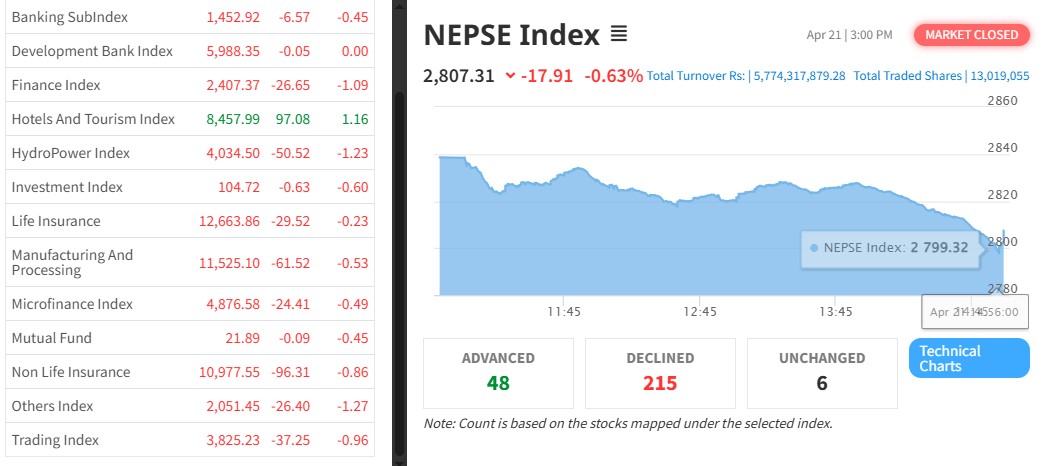The width and height of the screenshot is (1042, 466).
Task: Select the Mutual Fund index
Action: point(51,338)
